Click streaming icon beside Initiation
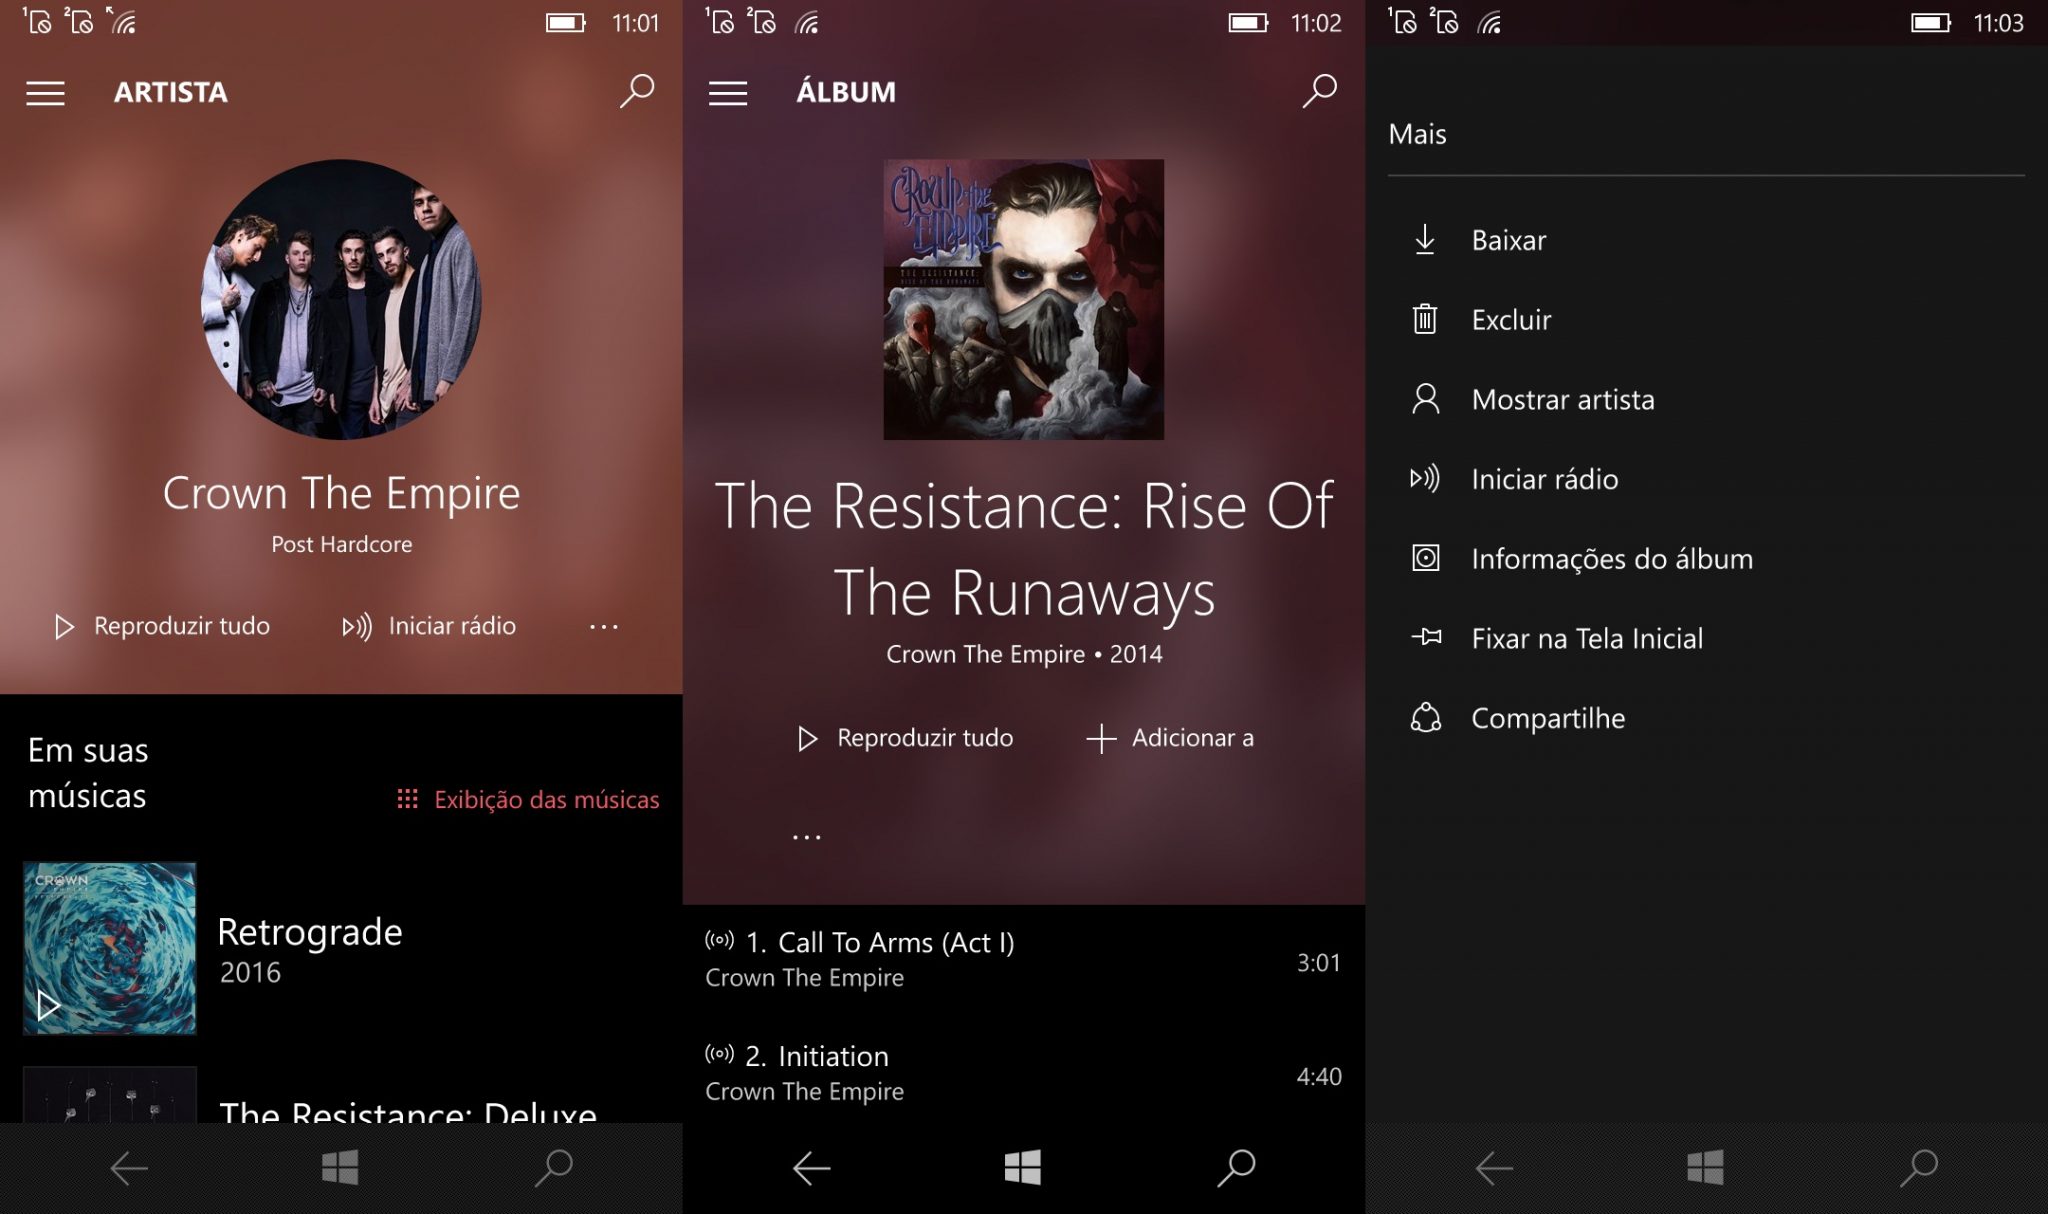 (x=719, y=1054)
